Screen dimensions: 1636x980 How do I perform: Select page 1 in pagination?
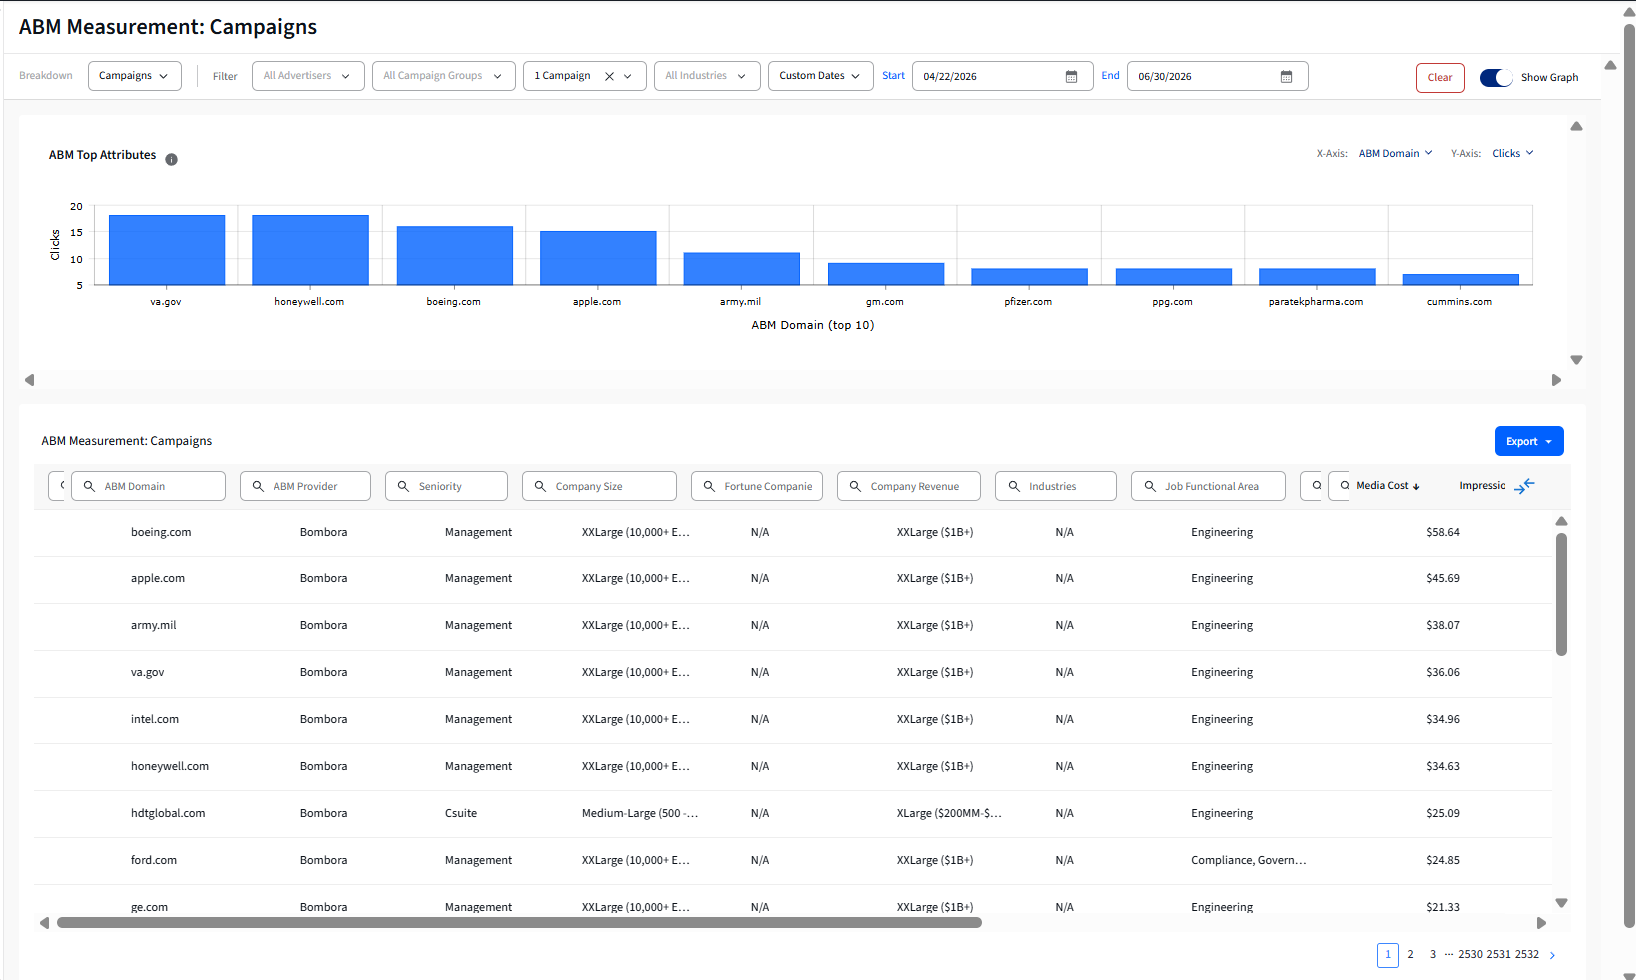pos(1388,955)
